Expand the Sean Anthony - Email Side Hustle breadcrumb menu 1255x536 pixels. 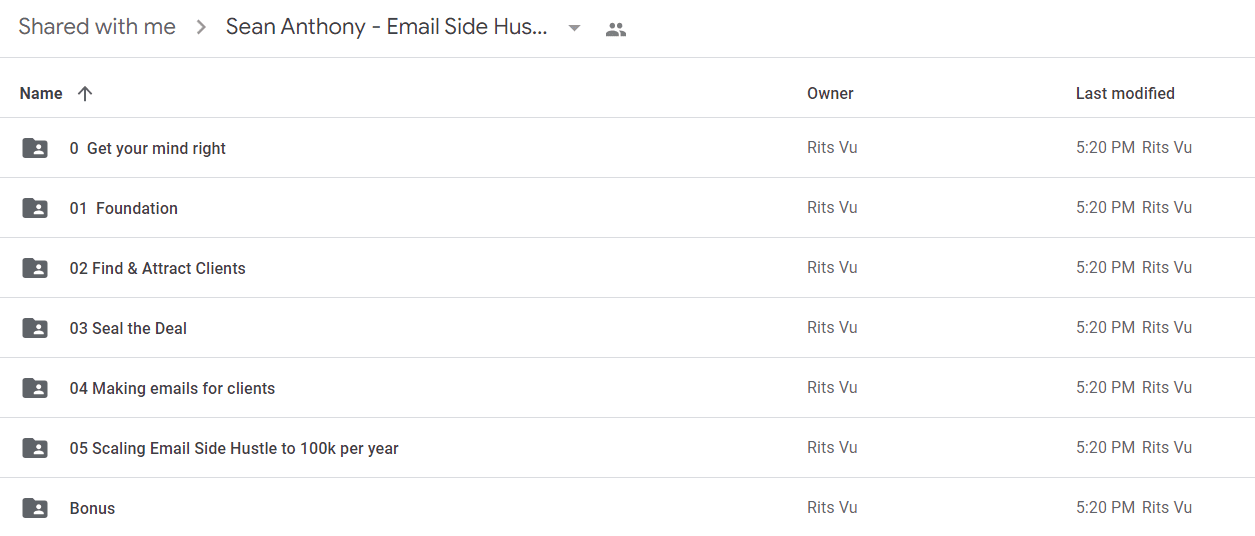387,27
